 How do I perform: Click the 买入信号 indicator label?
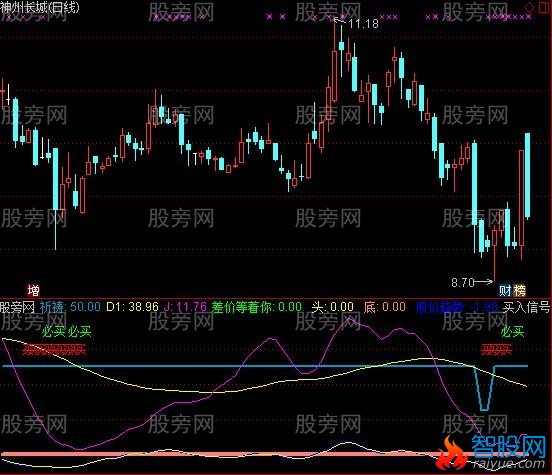pos(526,307)
